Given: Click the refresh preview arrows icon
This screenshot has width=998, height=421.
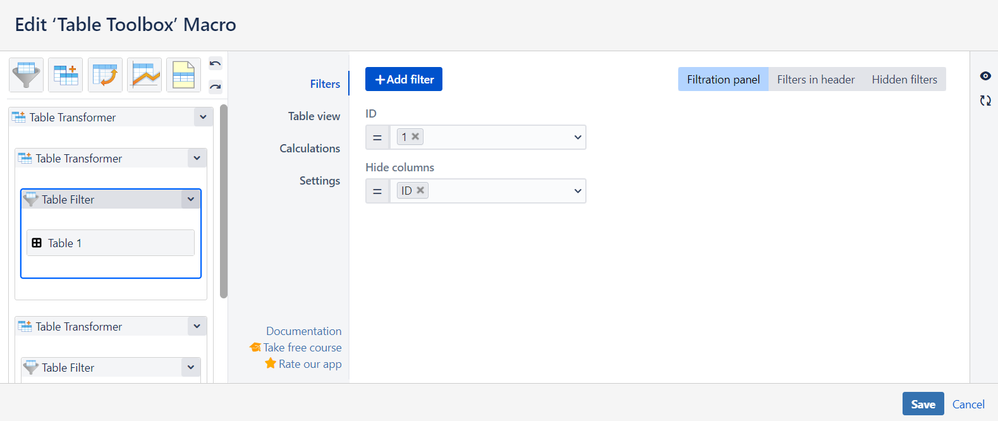Looking at the screenshot, I should pos(985,100).
